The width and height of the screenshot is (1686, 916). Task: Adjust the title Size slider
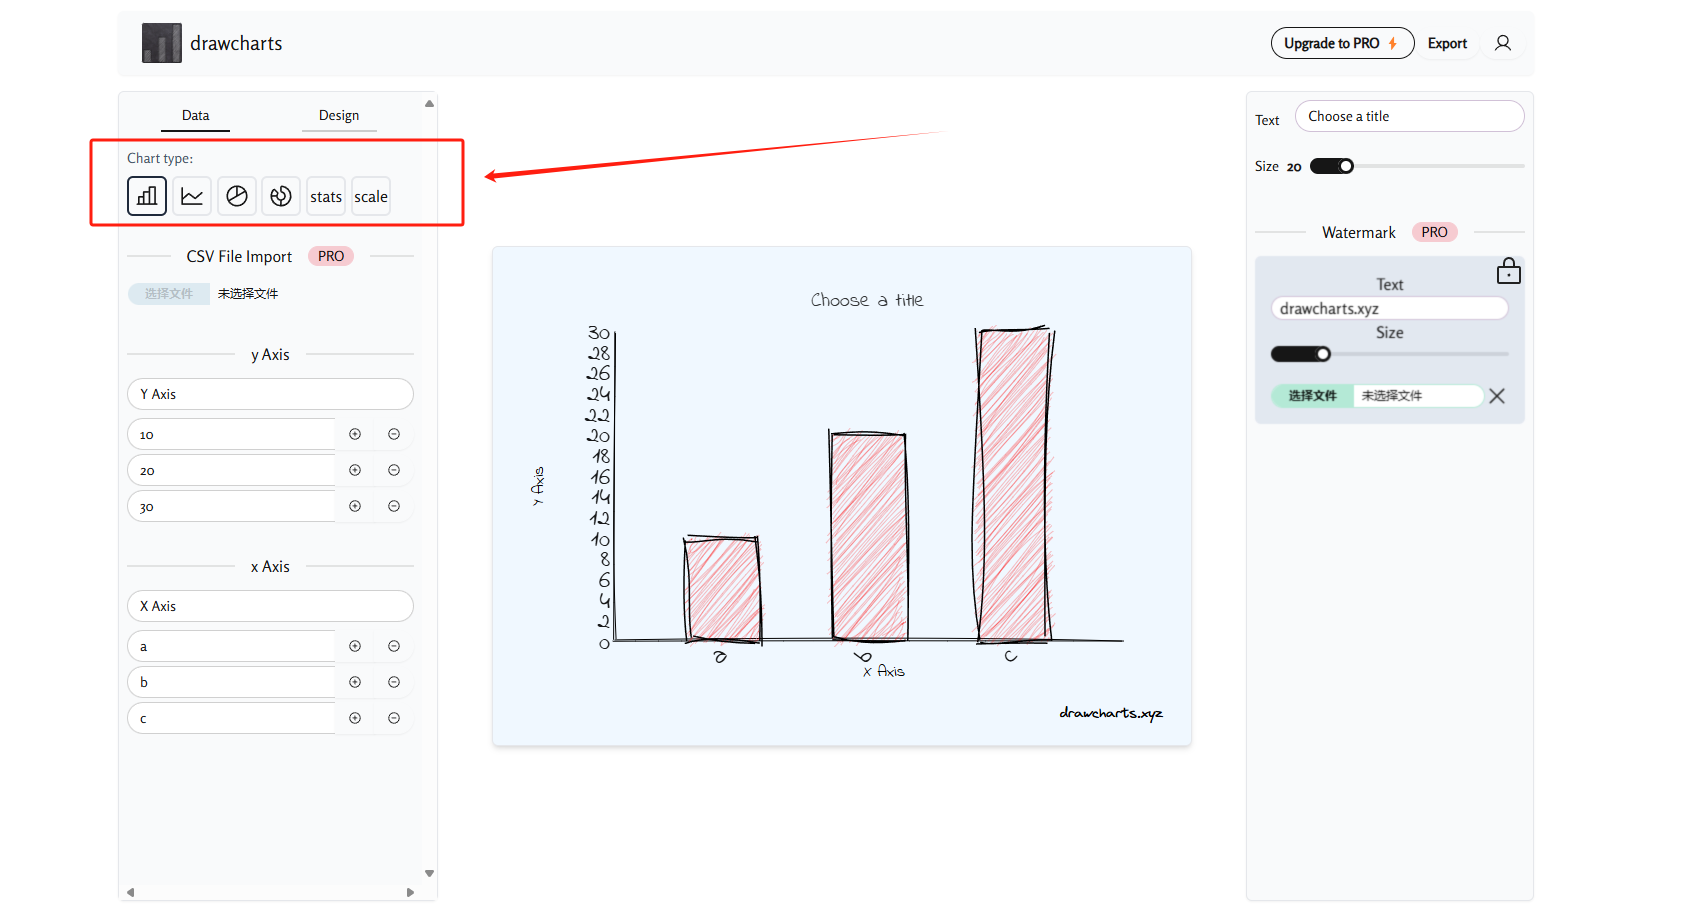coord(1417,166)
